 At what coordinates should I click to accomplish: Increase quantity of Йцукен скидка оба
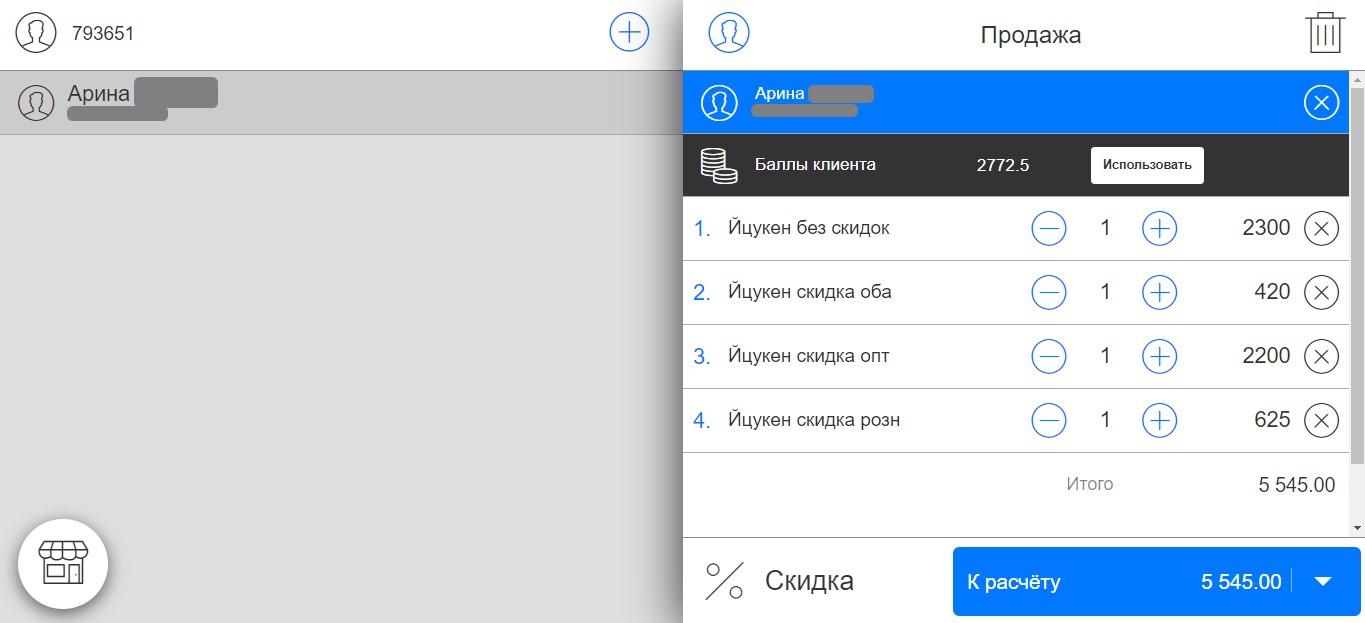click(x=1159, y=293)
